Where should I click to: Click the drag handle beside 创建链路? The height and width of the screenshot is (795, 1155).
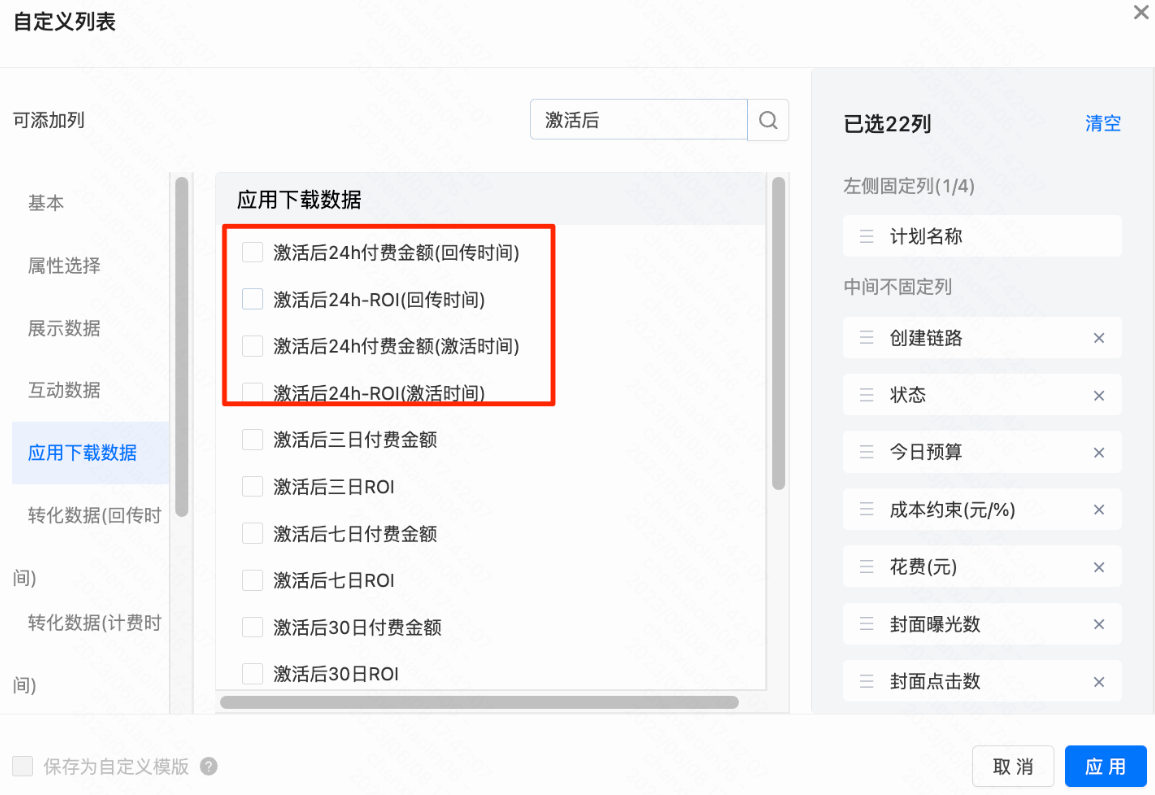coord(865,338)
